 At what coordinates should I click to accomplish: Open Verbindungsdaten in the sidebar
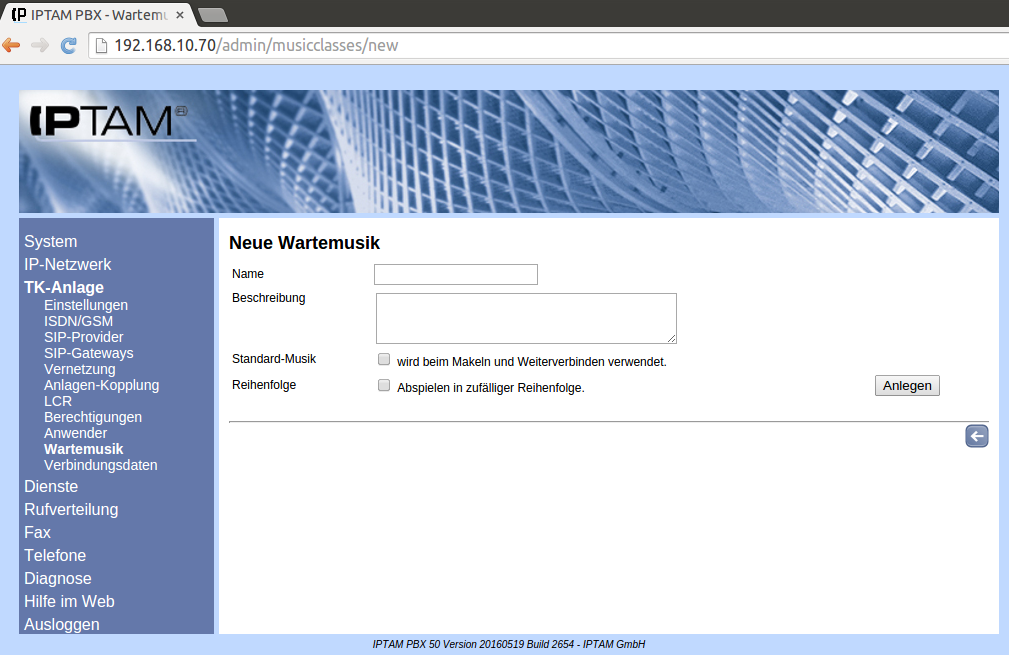101,466
